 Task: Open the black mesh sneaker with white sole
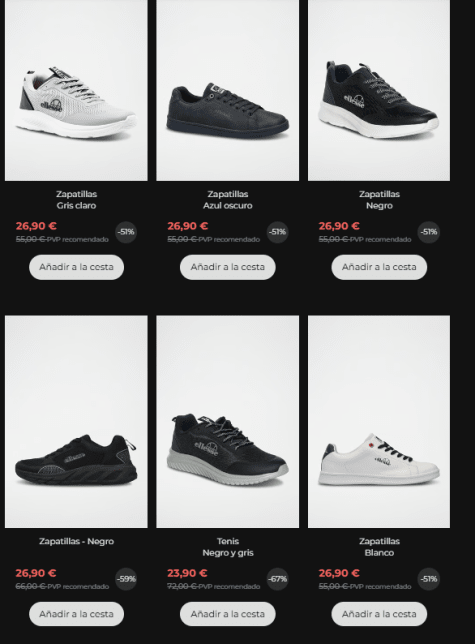coord(379,90)
